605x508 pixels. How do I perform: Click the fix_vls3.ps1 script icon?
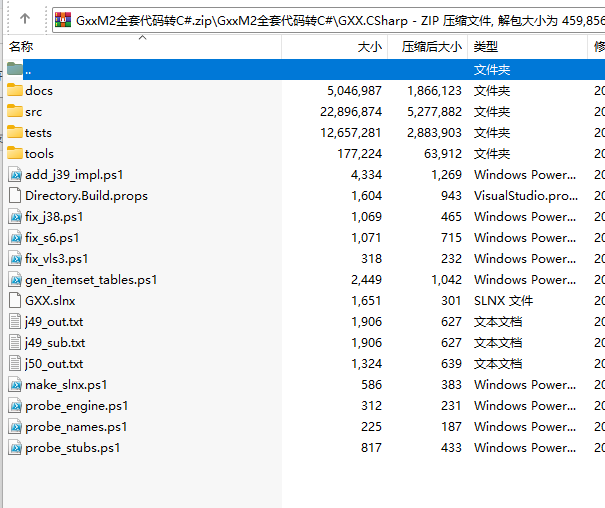pos(15,258)
